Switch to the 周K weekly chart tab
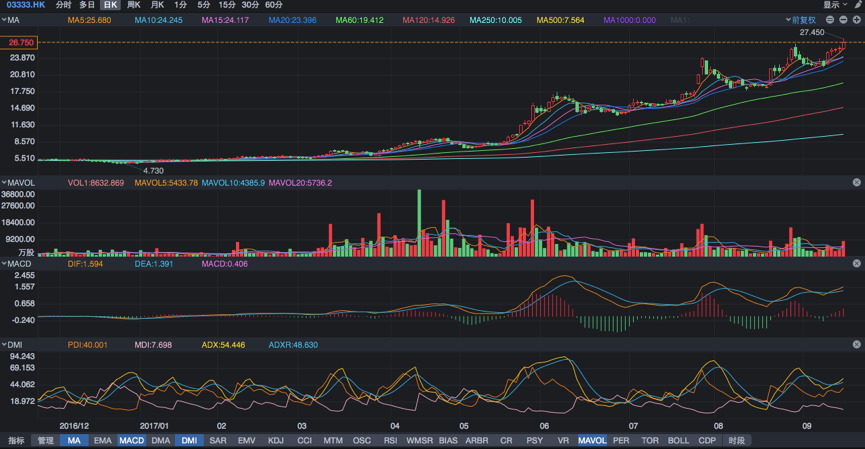Screen dimensions: 865x449 click(x=134, y=5)
